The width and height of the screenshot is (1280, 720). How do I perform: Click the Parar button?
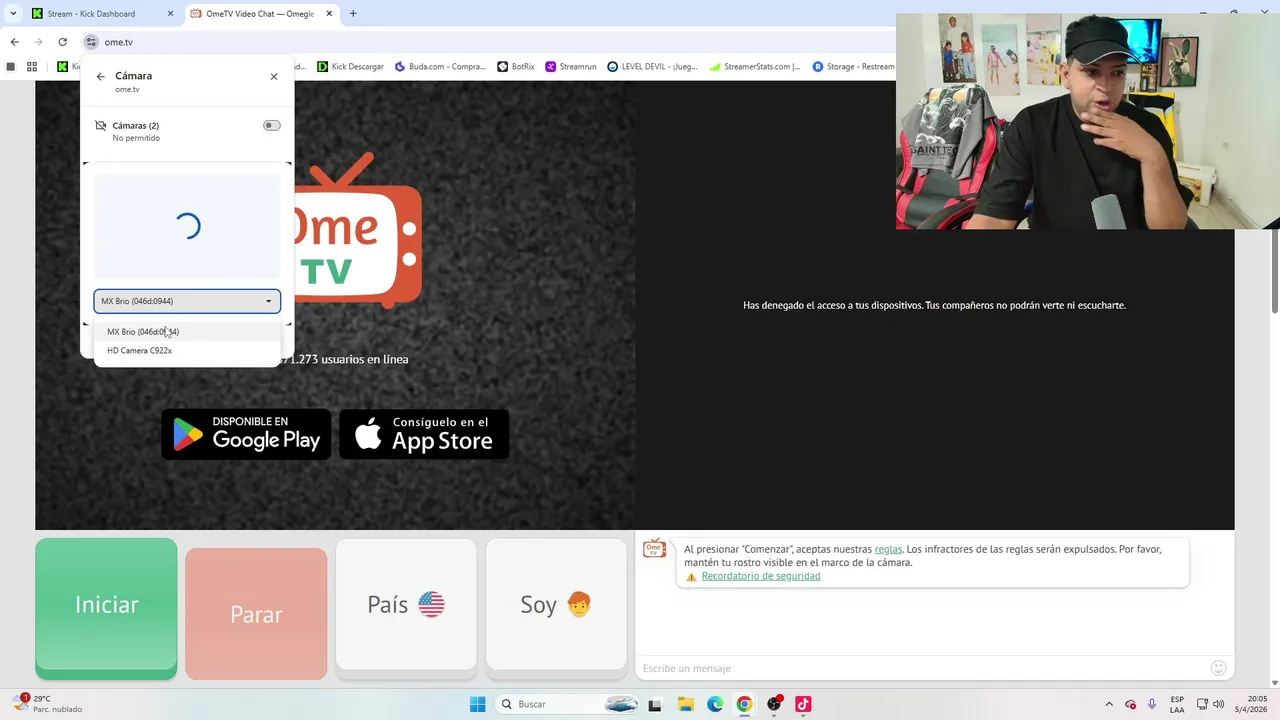point(256,614)
